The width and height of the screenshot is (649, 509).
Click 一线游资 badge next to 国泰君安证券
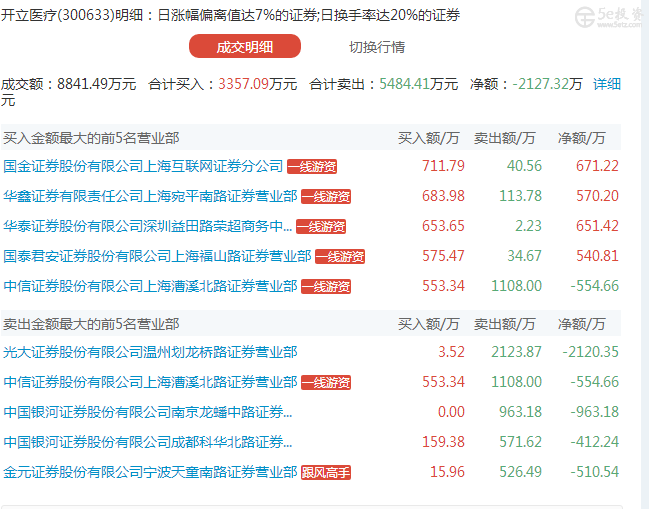[340, 257]
